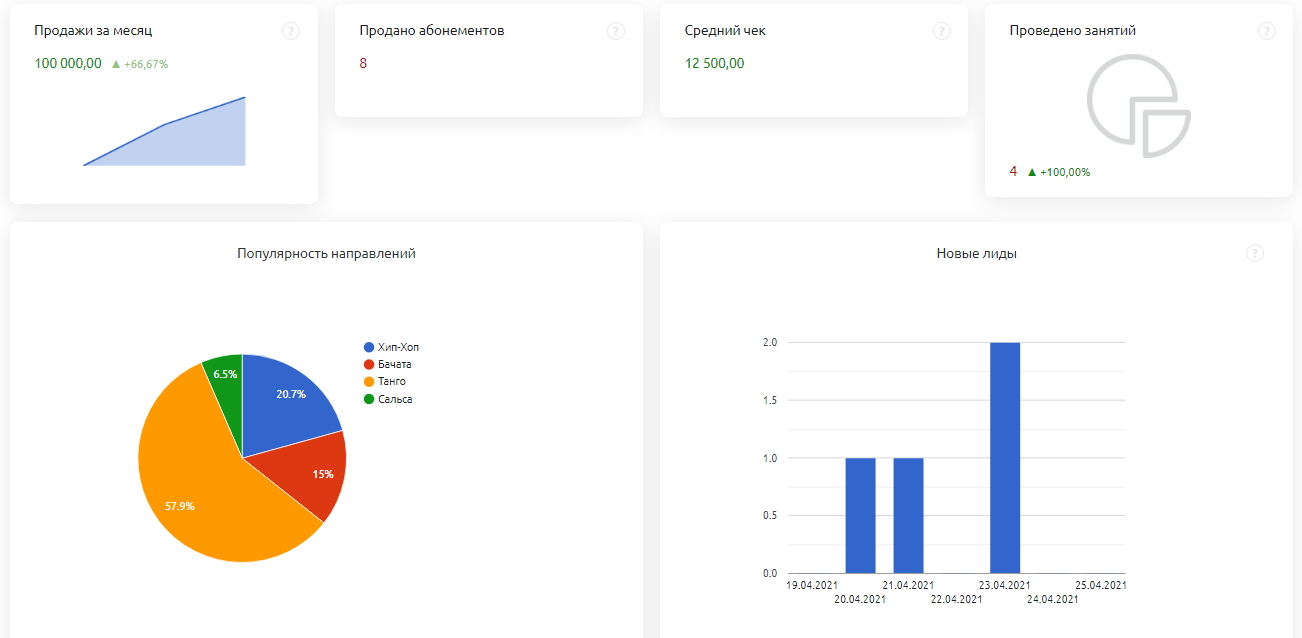Click help icon next to Новые лиды
1302x638 pixels.
1255,253
